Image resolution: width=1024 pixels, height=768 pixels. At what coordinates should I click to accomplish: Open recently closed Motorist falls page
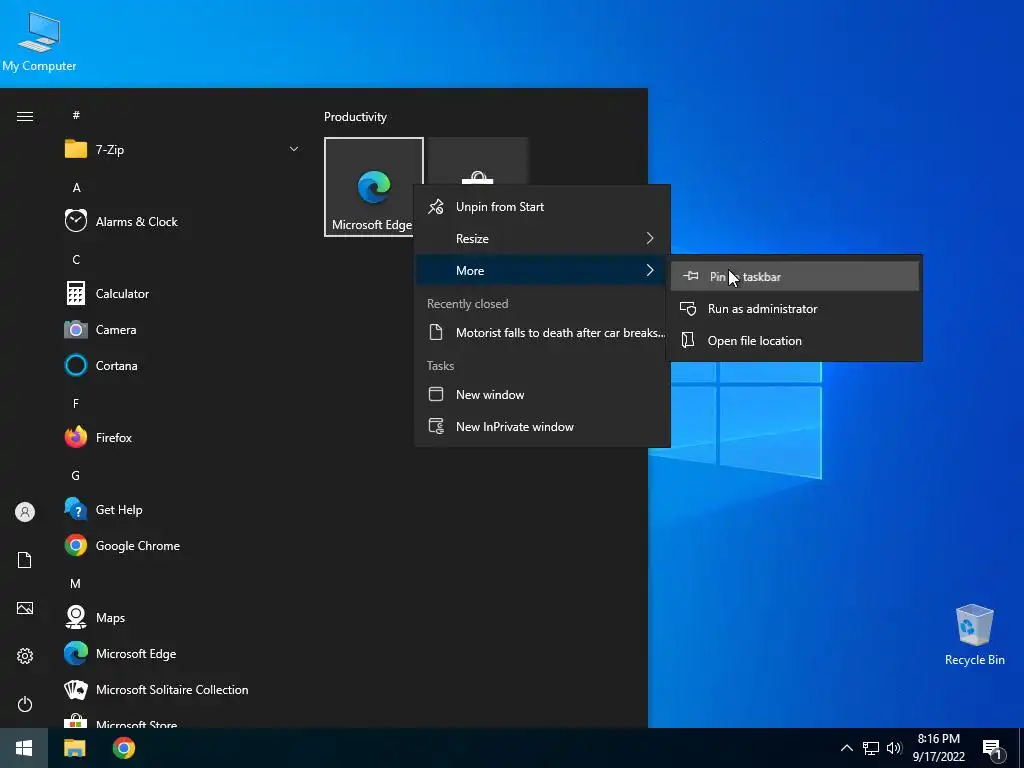[542, 332]
